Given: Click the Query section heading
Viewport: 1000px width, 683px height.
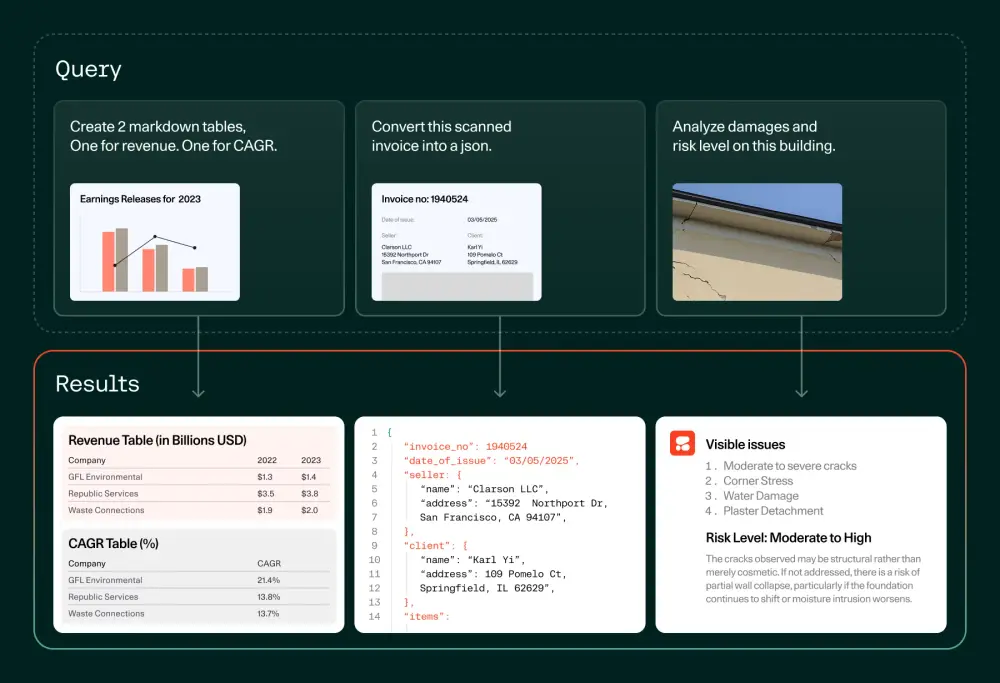Looking at the screenshot, I should (88, 69).
